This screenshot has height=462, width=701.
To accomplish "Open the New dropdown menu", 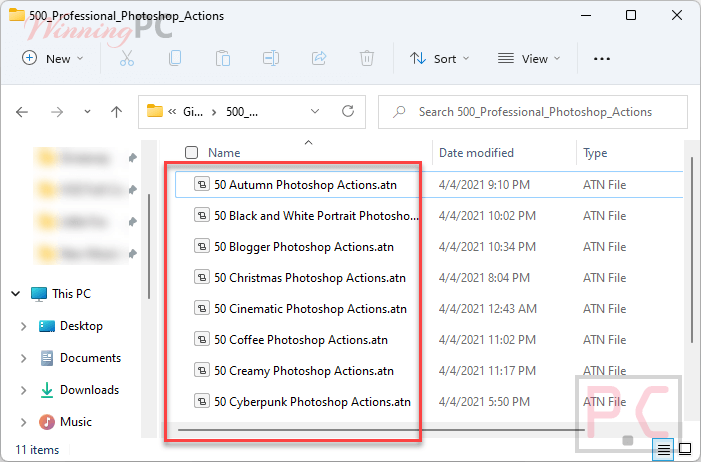I will pos(53,59).
